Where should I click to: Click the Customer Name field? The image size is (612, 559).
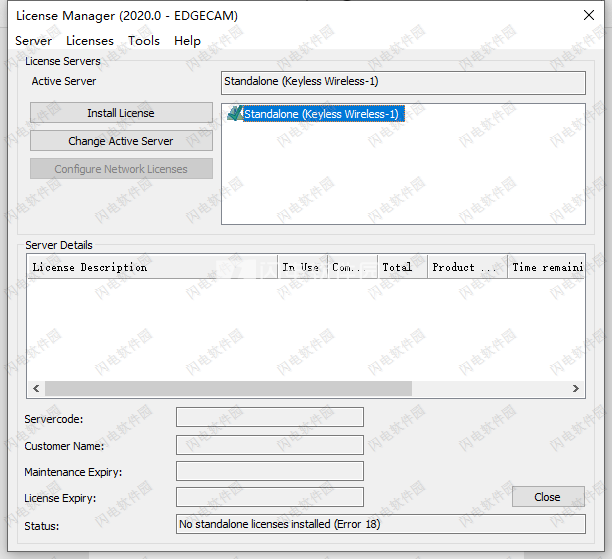tap(270, 445)
